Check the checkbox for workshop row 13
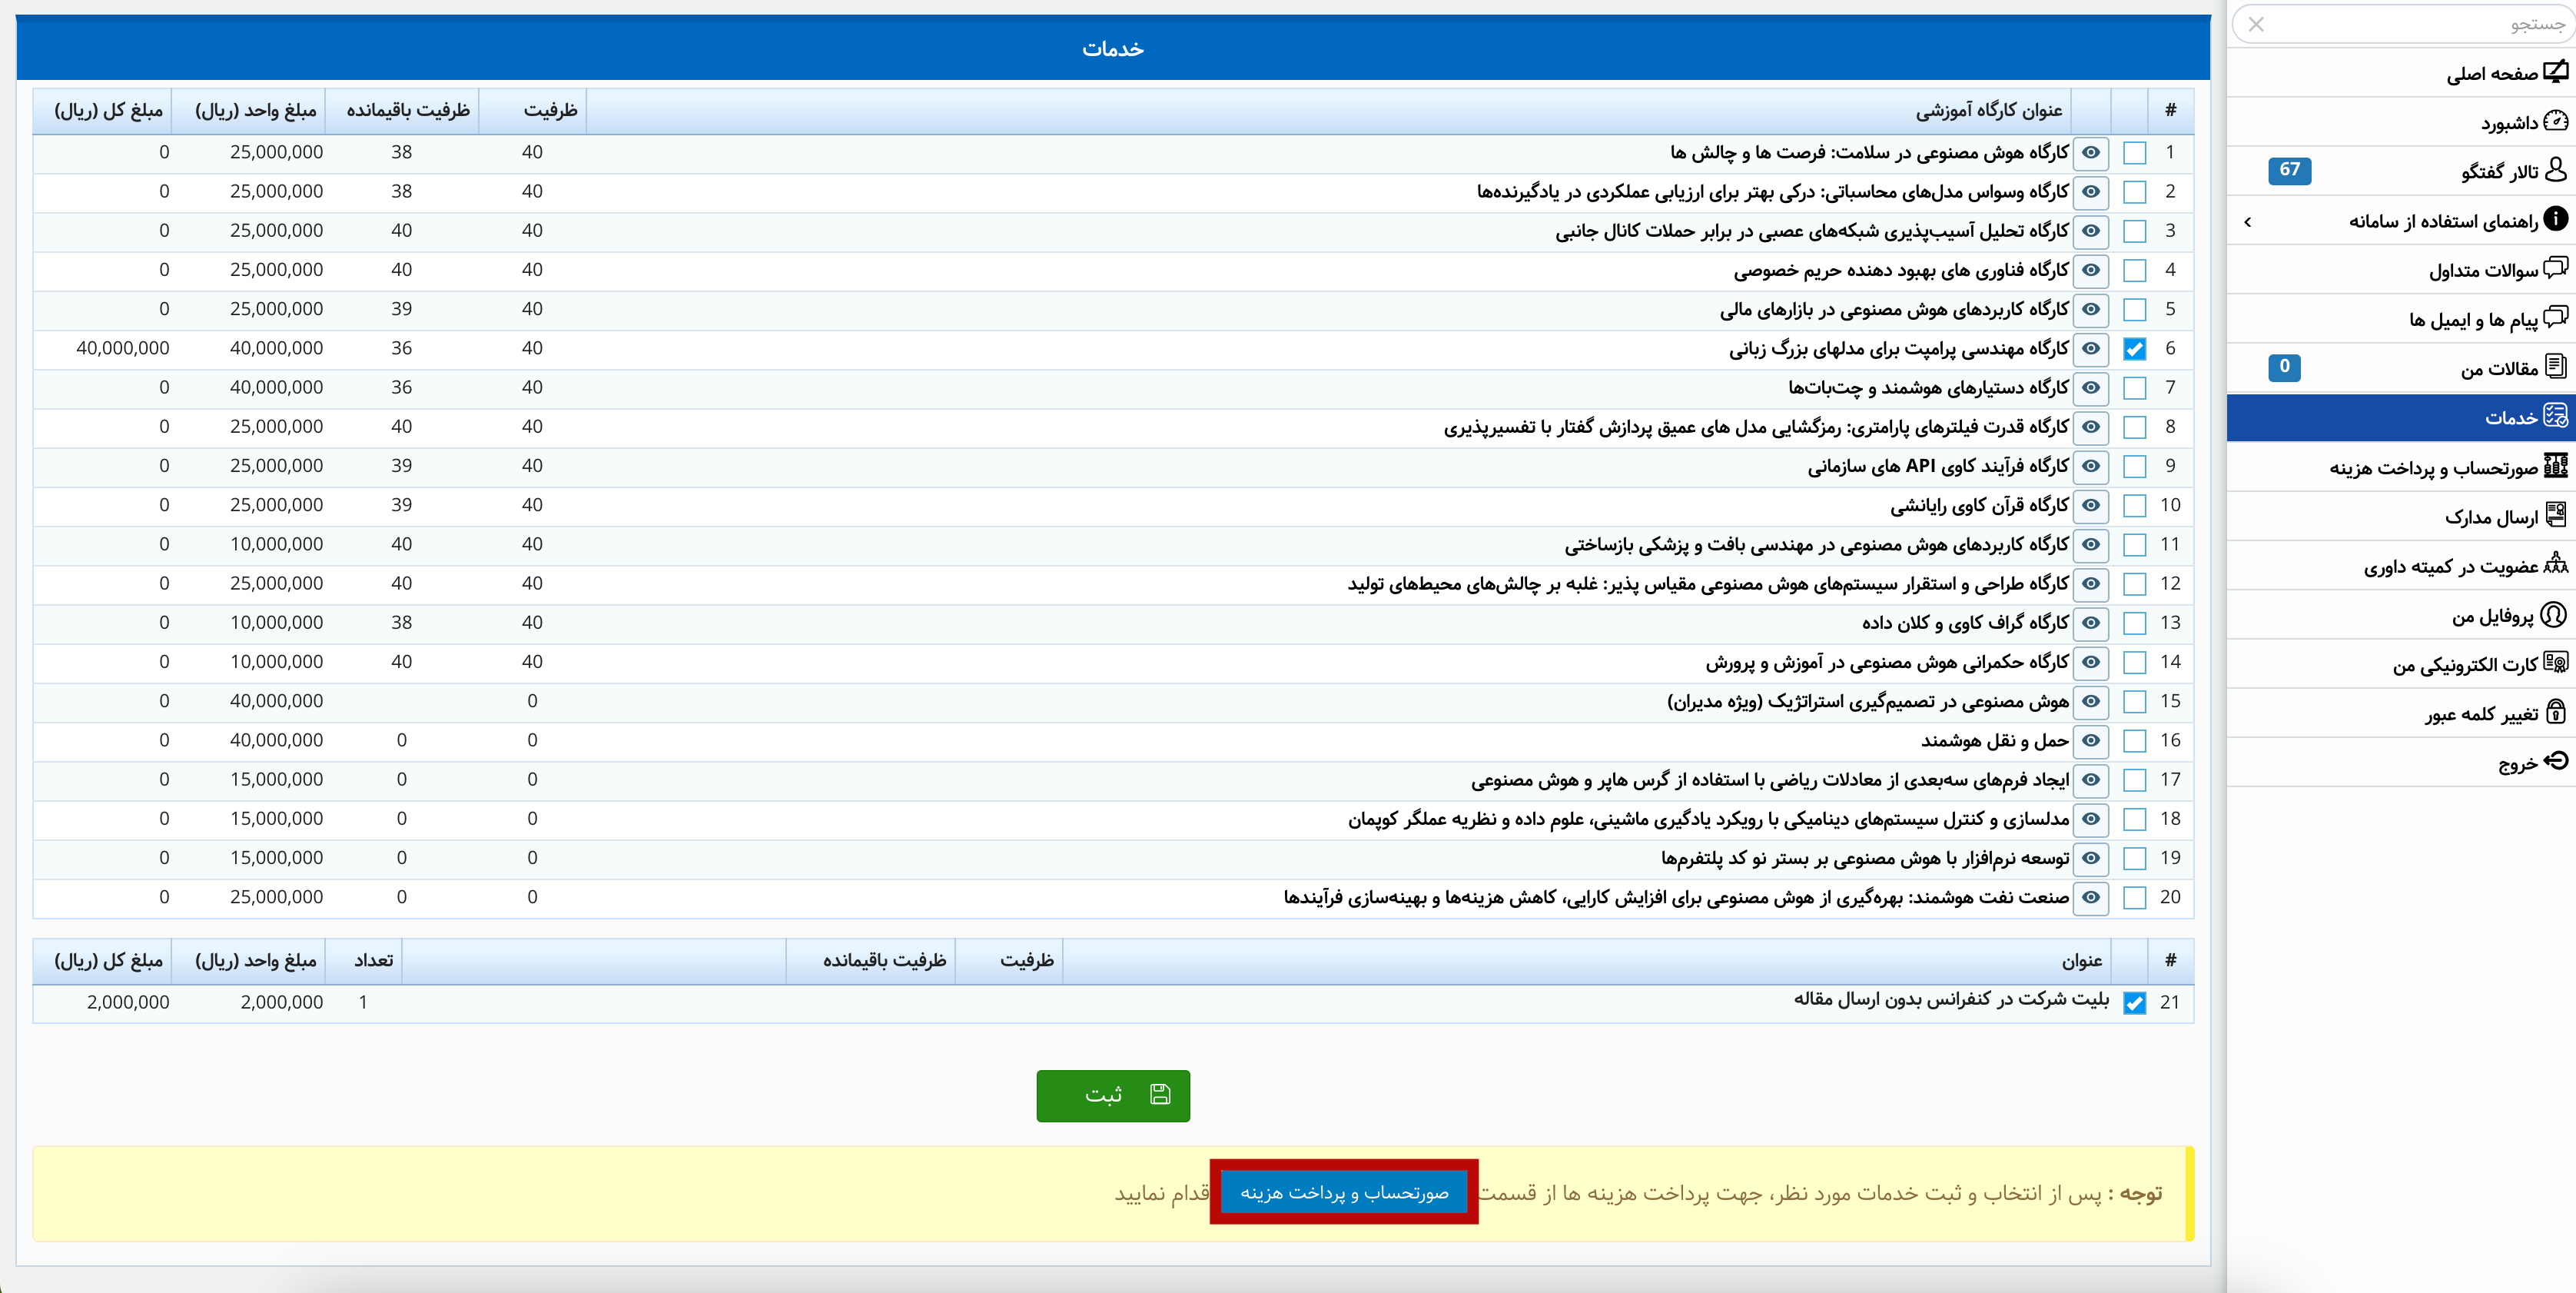 coord(2134,623)
